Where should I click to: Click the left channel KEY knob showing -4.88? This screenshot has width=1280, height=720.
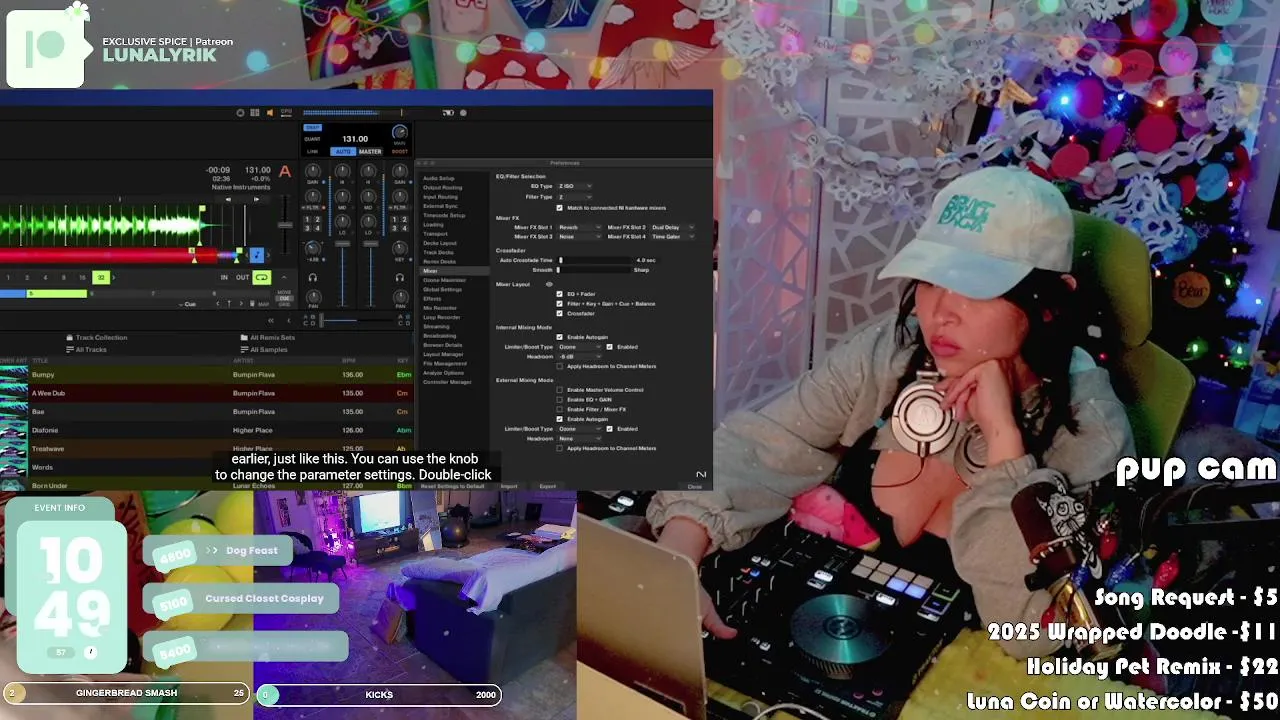[313, 248]
